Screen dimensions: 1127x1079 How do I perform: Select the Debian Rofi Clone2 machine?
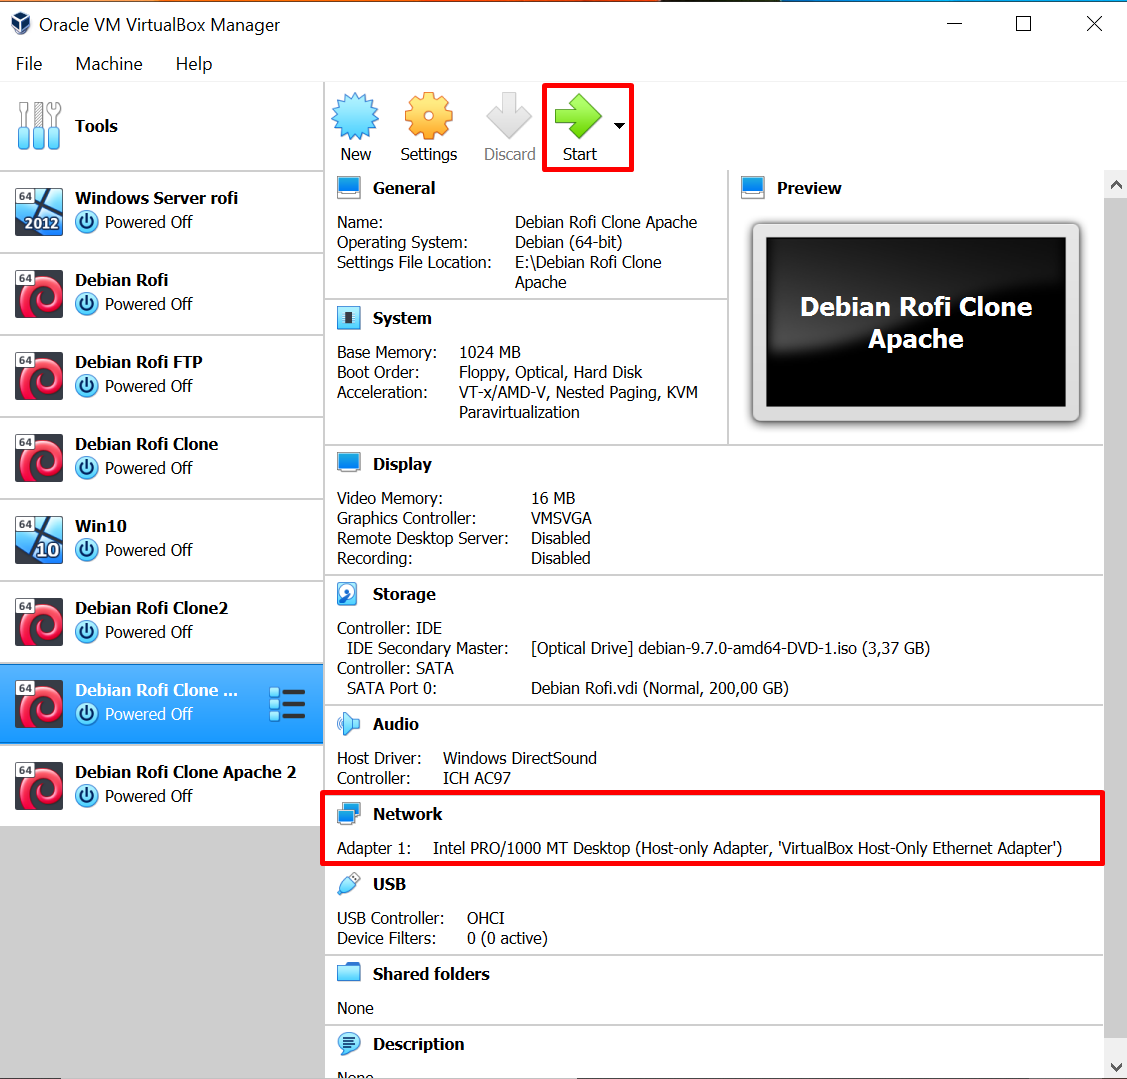[x=162, y=621]
